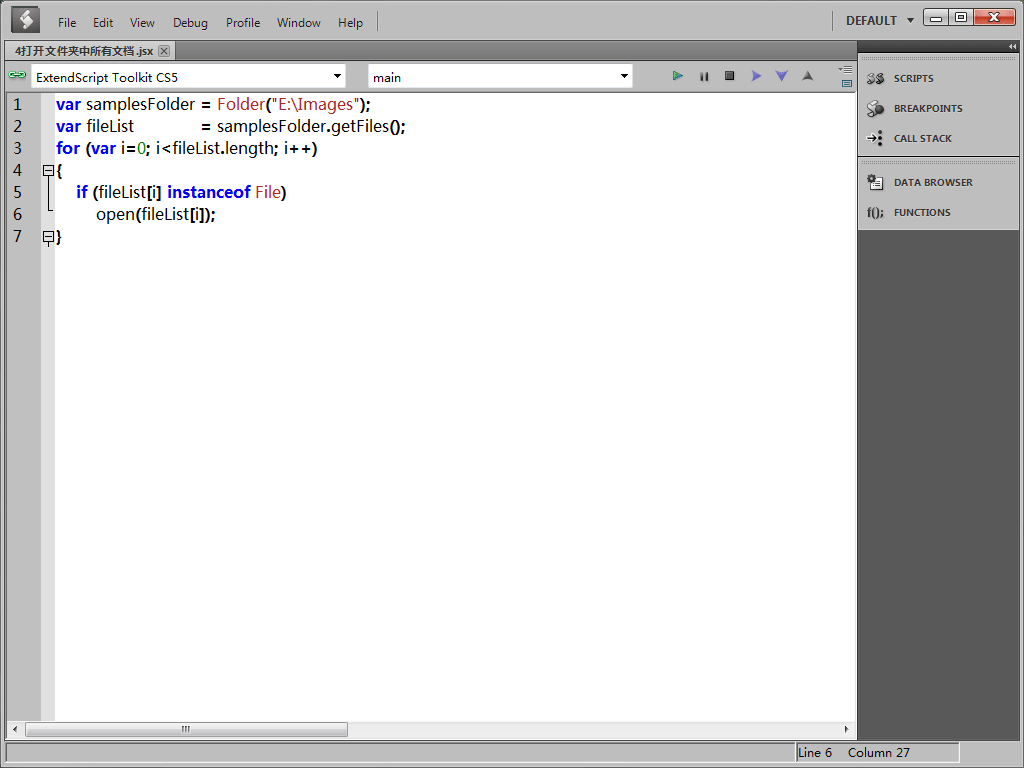1024x768 pixels.
Task: Maximize the ExtendScript Toolkit window
Action: pyautogui.click(x=961, y=18)
